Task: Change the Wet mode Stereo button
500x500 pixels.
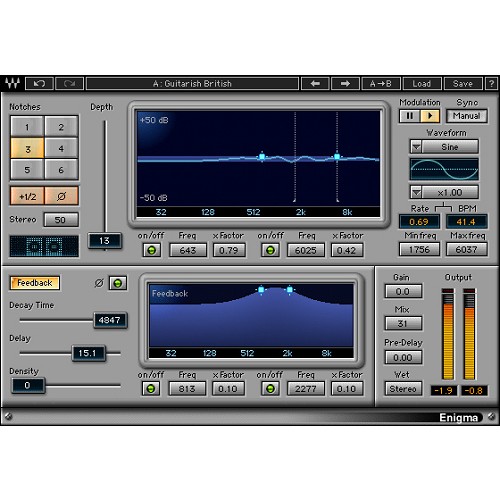Action: tap(403, 389)
